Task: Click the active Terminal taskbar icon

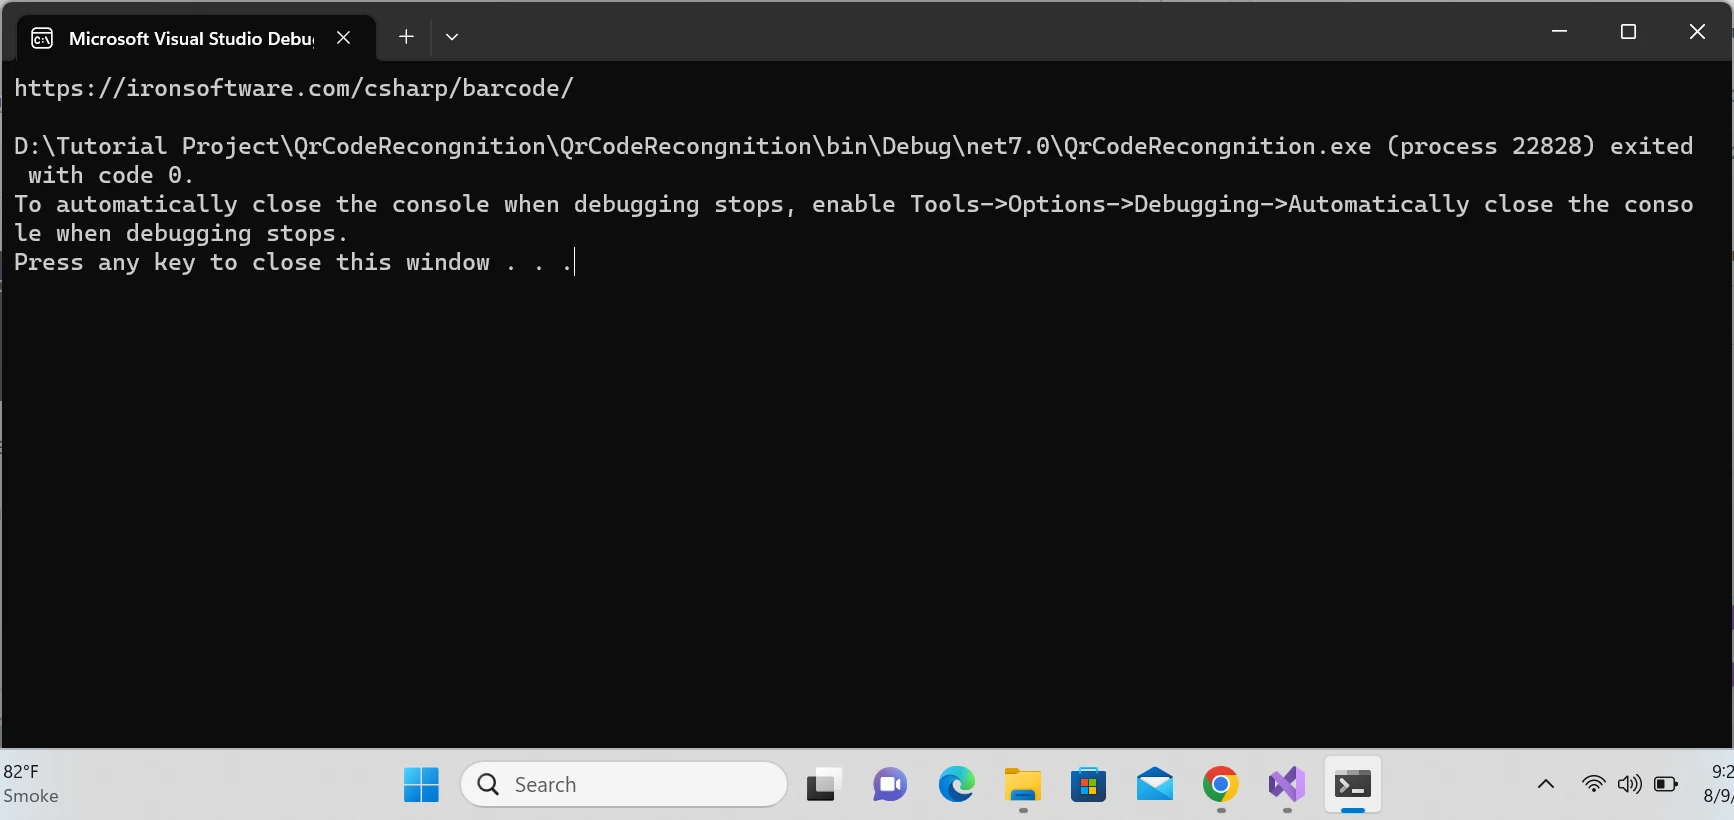Action: click(x=1353, y=785)
